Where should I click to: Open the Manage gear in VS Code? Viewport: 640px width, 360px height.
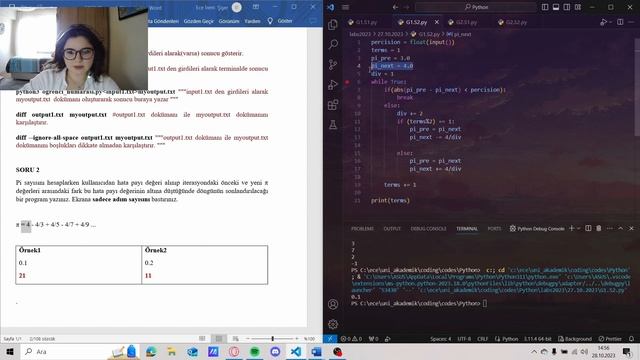333,324
